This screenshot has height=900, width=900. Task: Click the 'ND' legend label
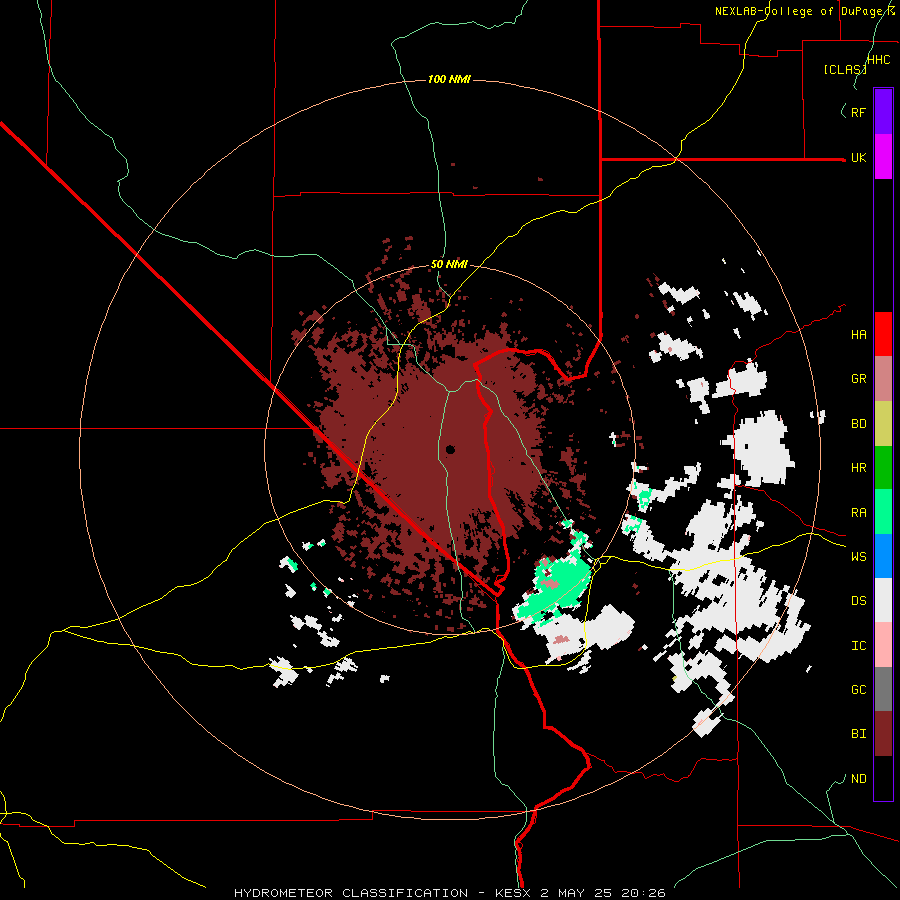(858, 779)
